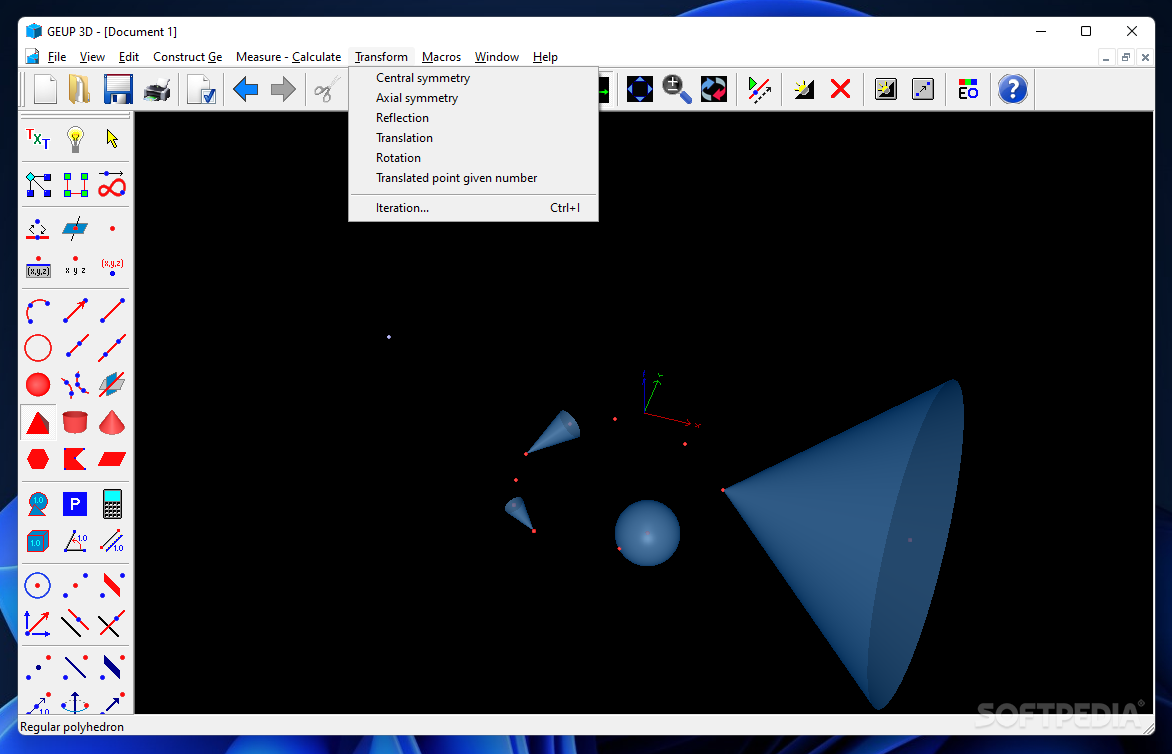Click the light bulb icon
This screenshot has height=754, width=1172.
point(75,139)
